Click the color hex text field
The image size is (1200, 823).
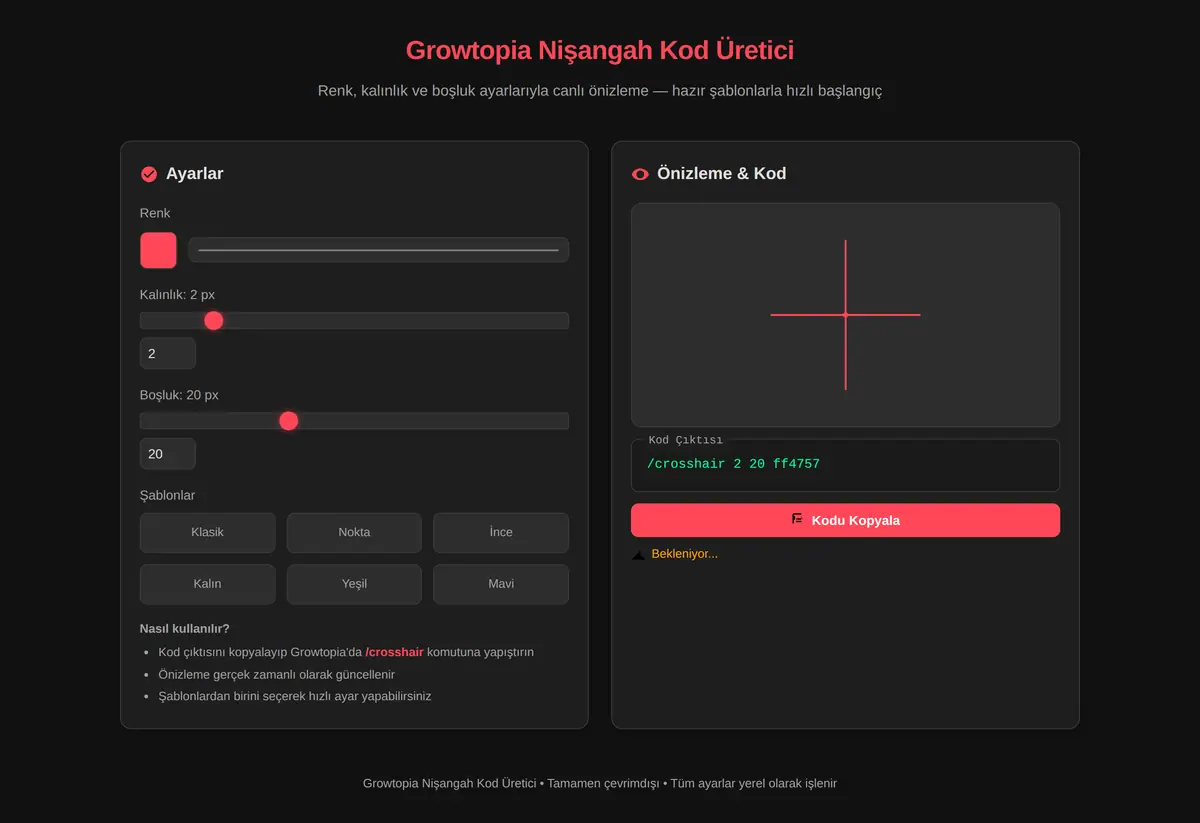[378, 250]
